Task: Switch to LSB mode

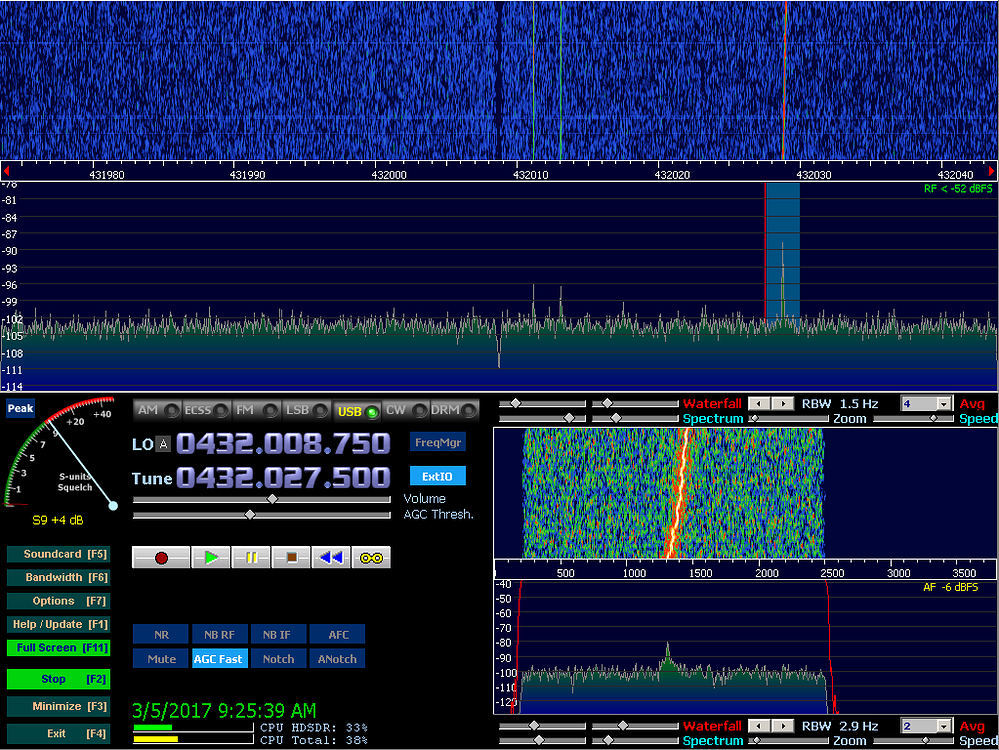Action: pos(306,410)
